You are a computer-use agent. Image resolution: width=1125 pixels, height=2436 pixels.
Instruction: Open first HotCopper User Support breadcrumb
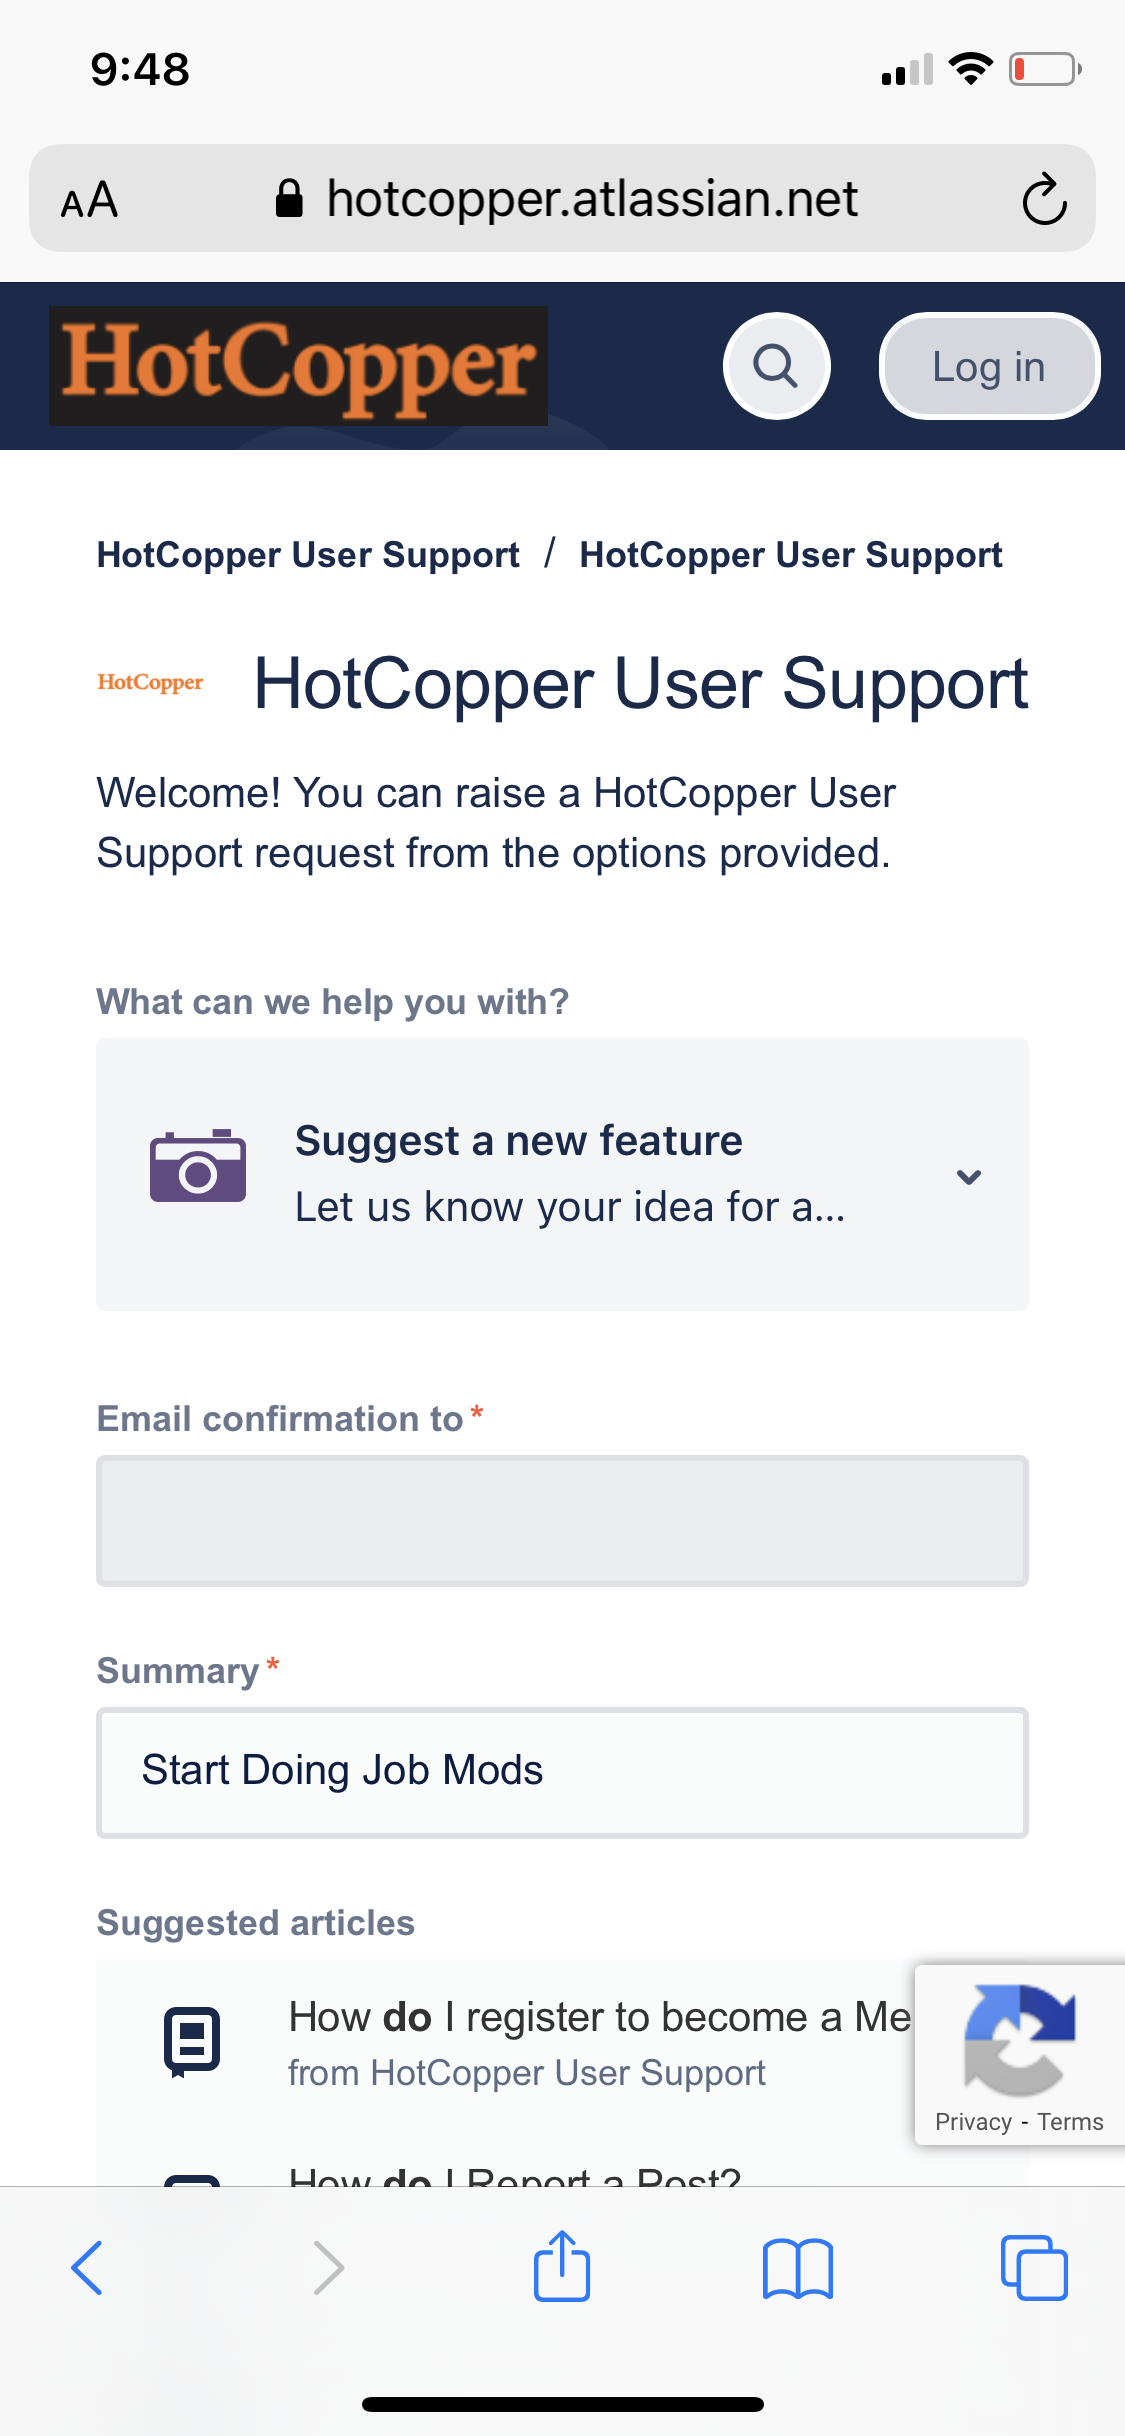[308, 555]
